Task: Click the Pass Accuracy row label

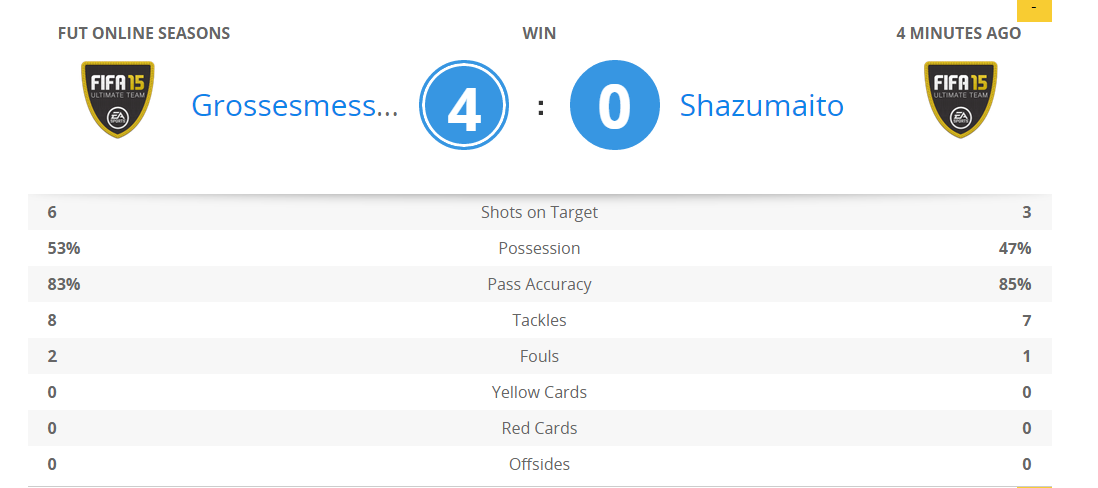Action: [x=539, y=284]
